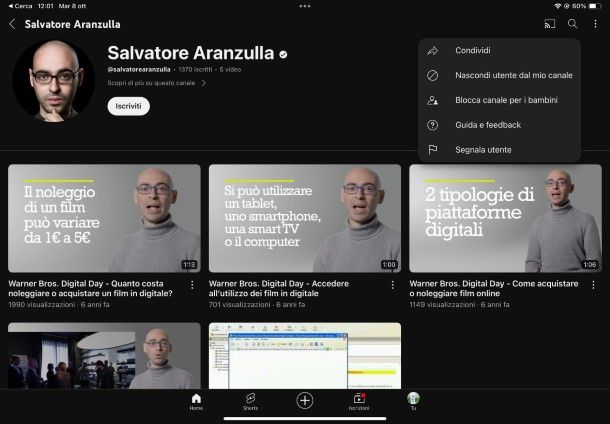Click the flag report icon
Image resolution: width=610 pixels, height=424 pixels.
433,150
